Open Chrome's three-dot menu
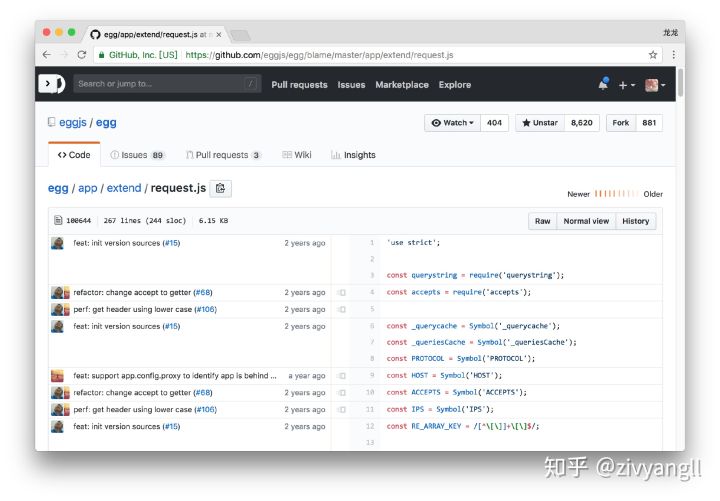The height and width of the screenshot is (501, 720). click(673, 55)
